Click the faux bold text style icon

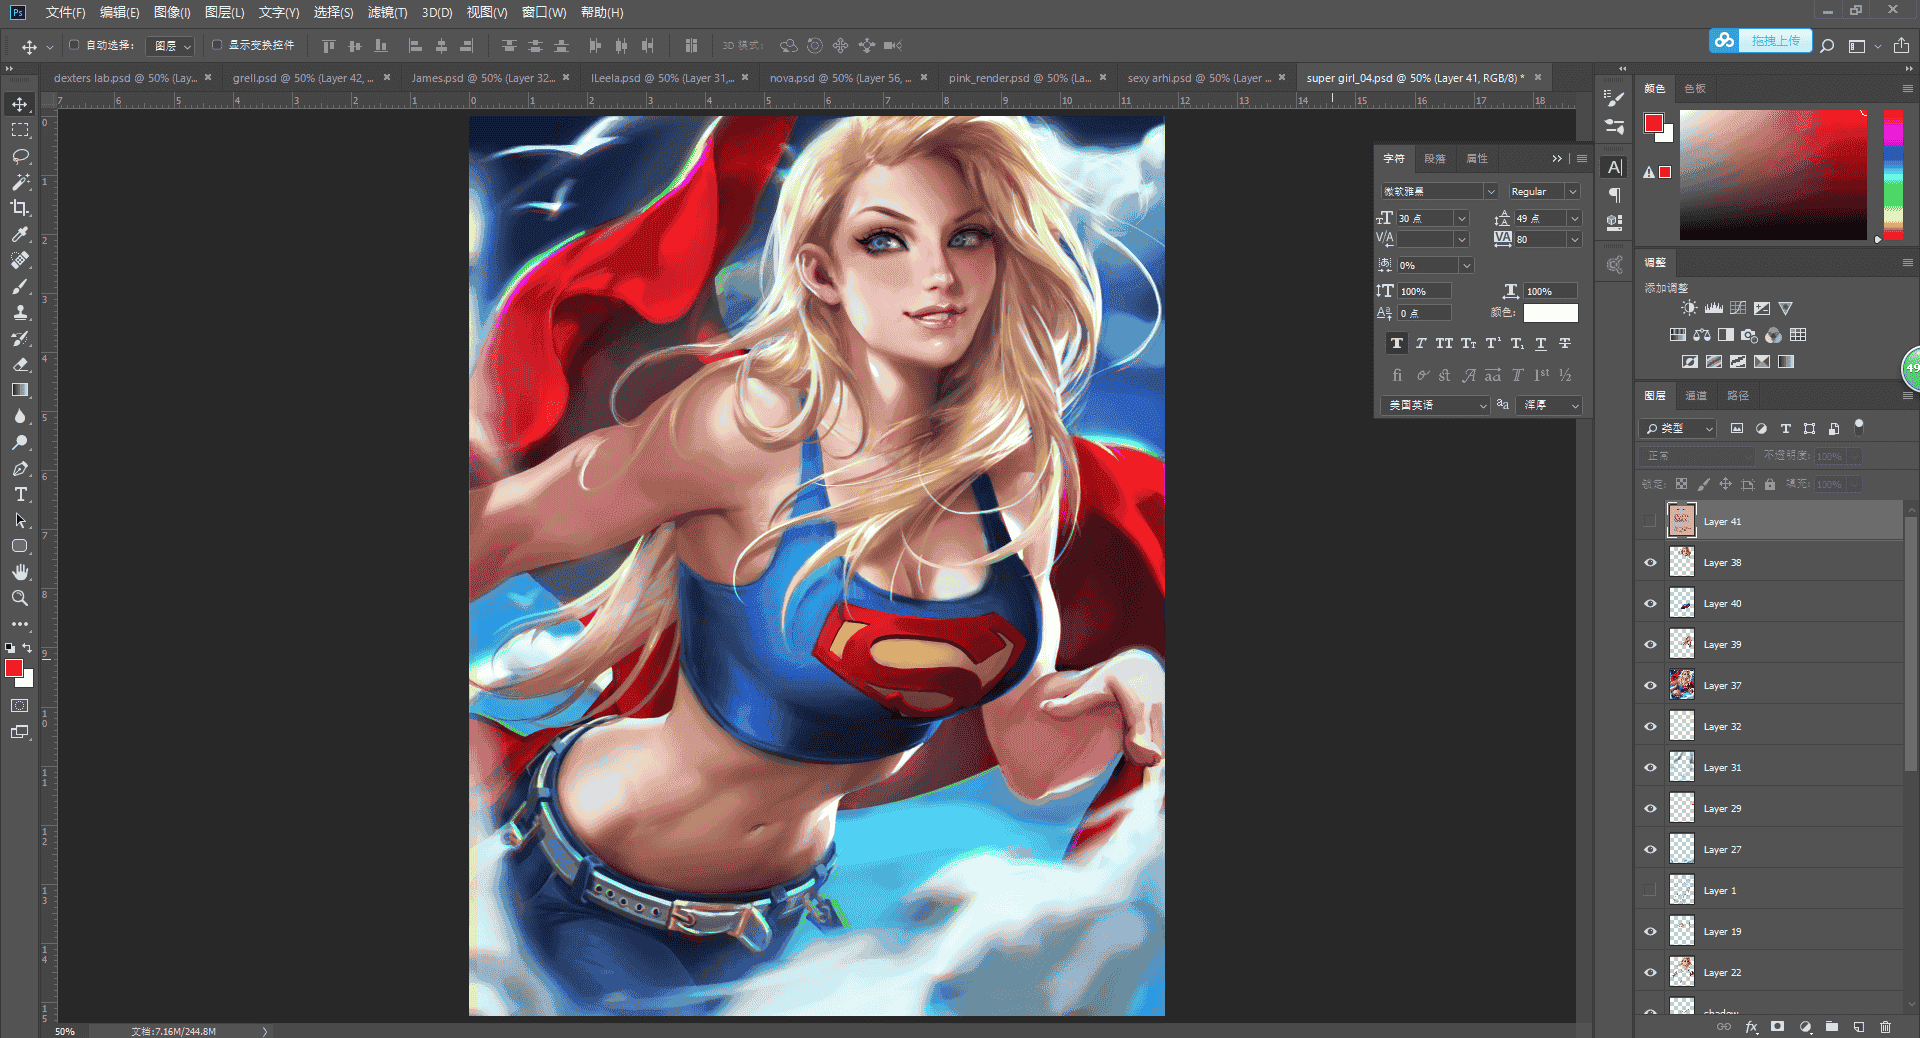point(1397,343)
